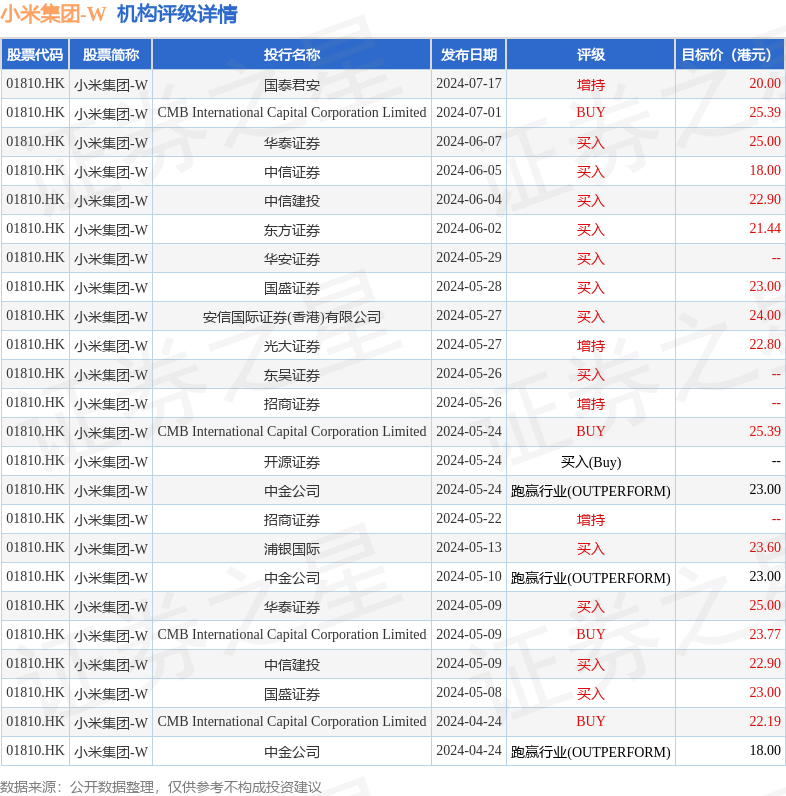Select 中金公司 in the 2024-05-24 row
Image resolution: width=786 pixels, height=796 pixels.
(x=291, y=490)
